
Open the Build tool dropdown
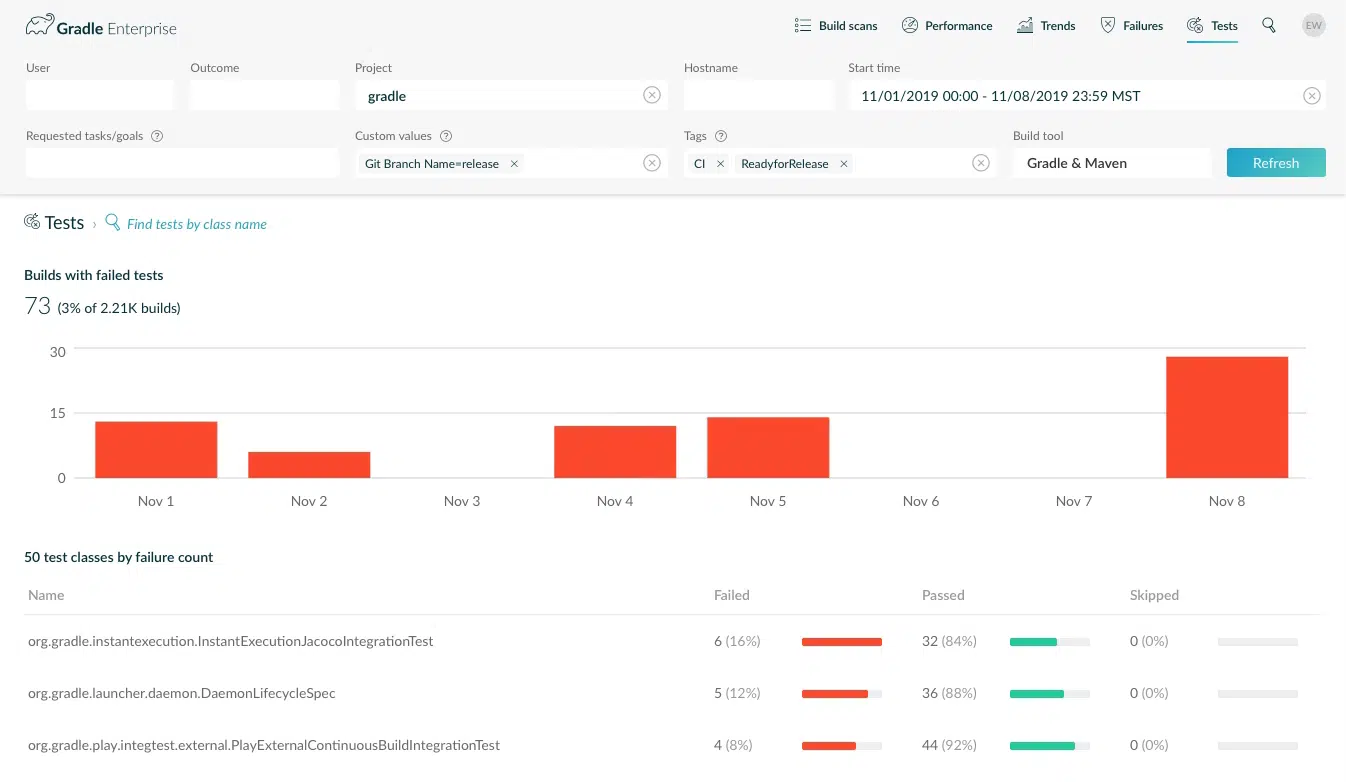click(1111, 163)
